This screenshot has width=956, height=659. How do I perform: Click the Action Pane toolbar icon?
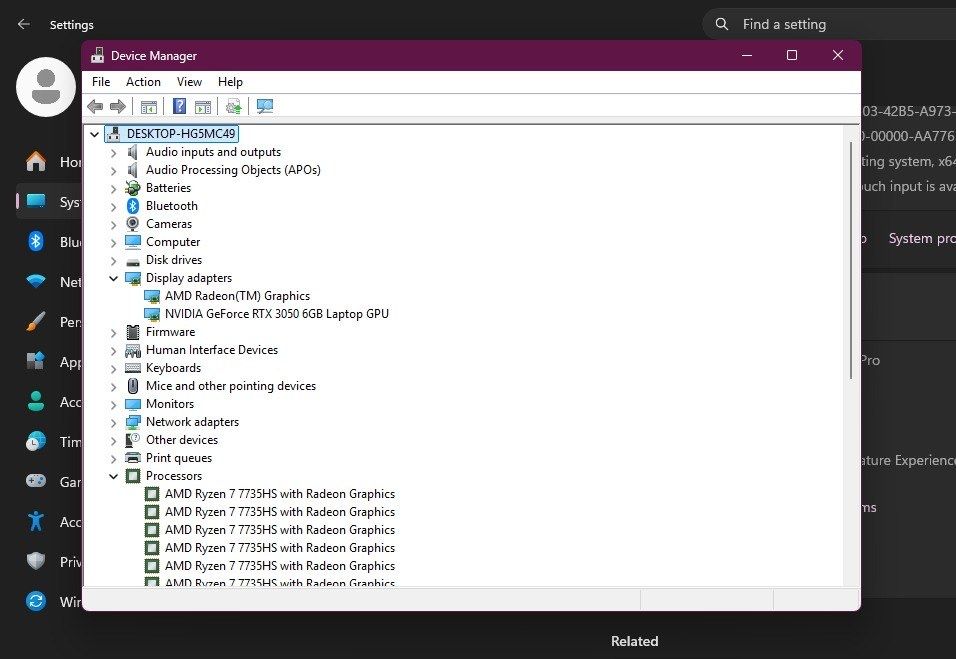click(x=203, y=107)
